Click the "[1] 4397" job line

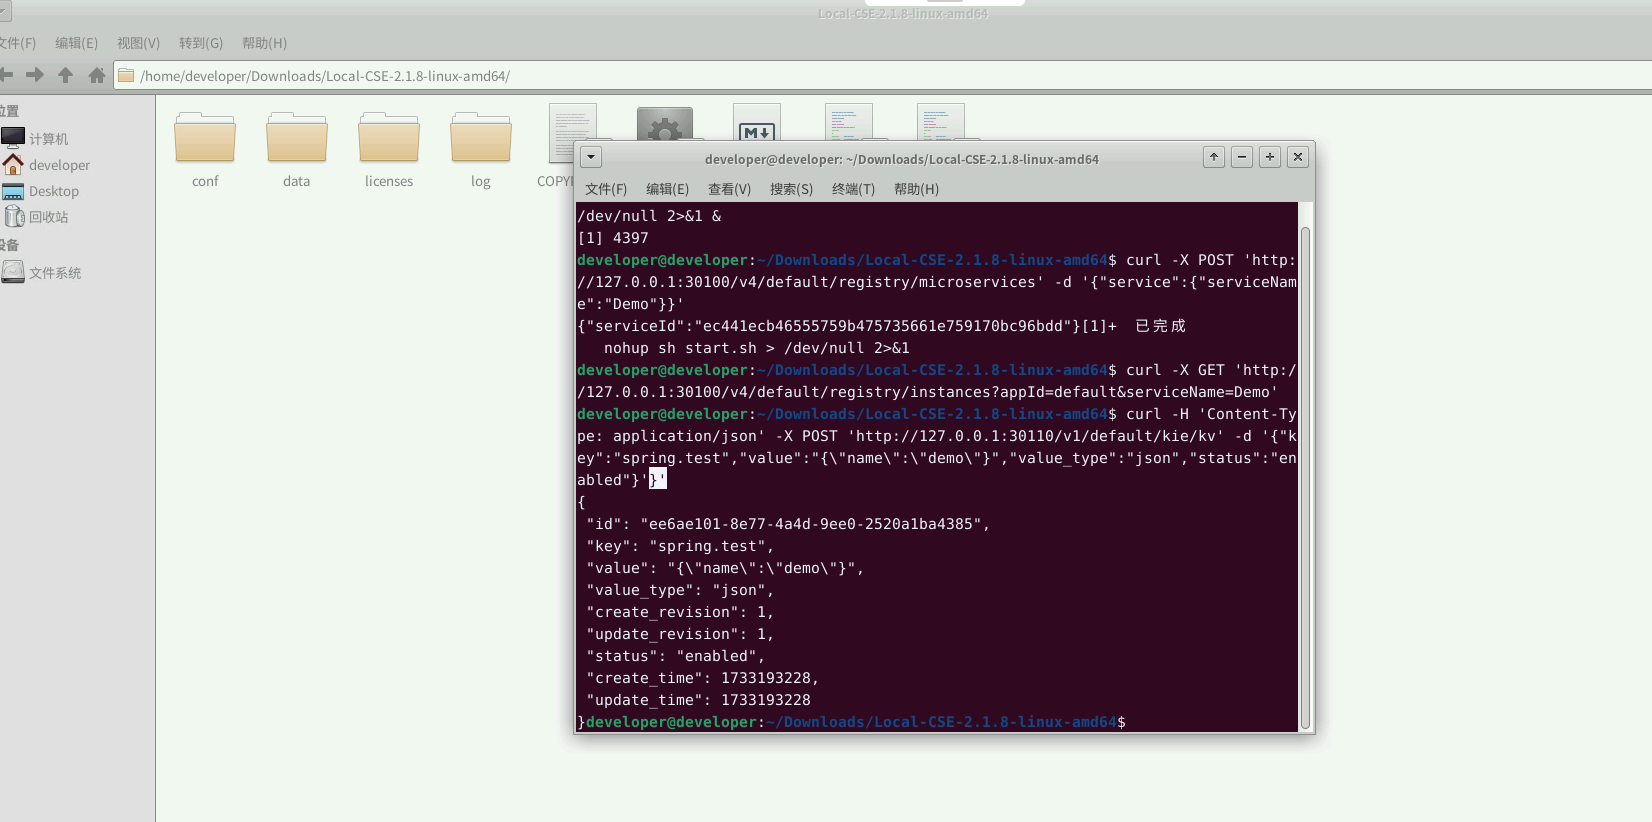pos(613,238)
